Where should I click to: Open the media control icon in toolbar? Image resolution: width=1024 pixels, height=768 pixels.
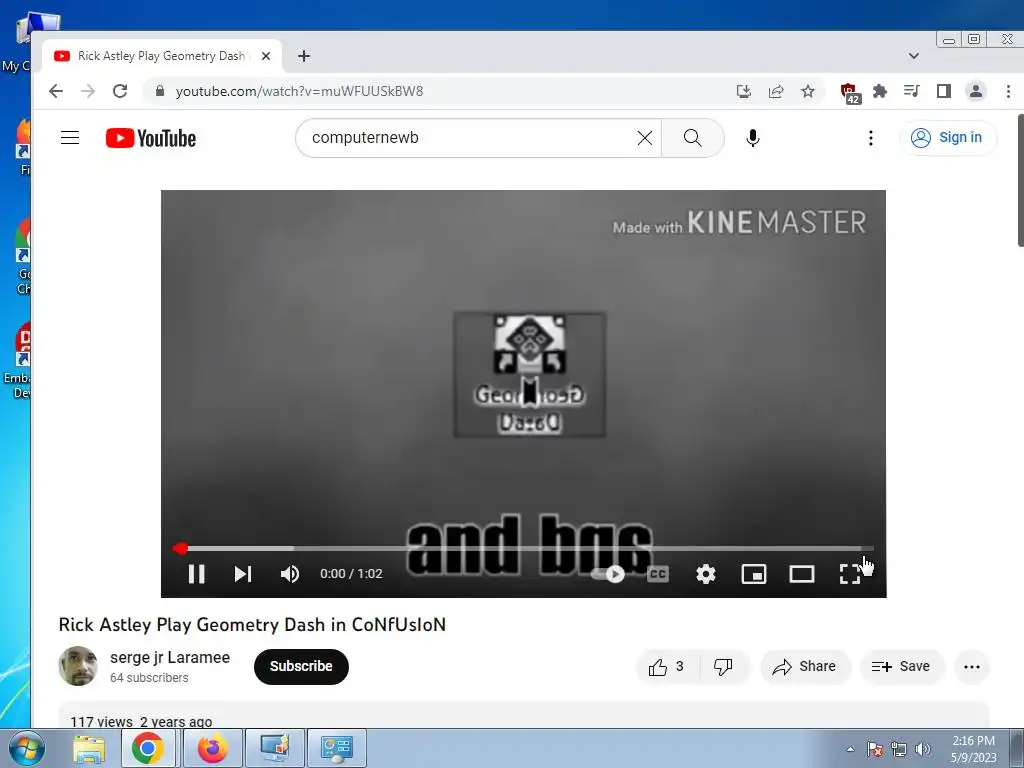[912, 91]
